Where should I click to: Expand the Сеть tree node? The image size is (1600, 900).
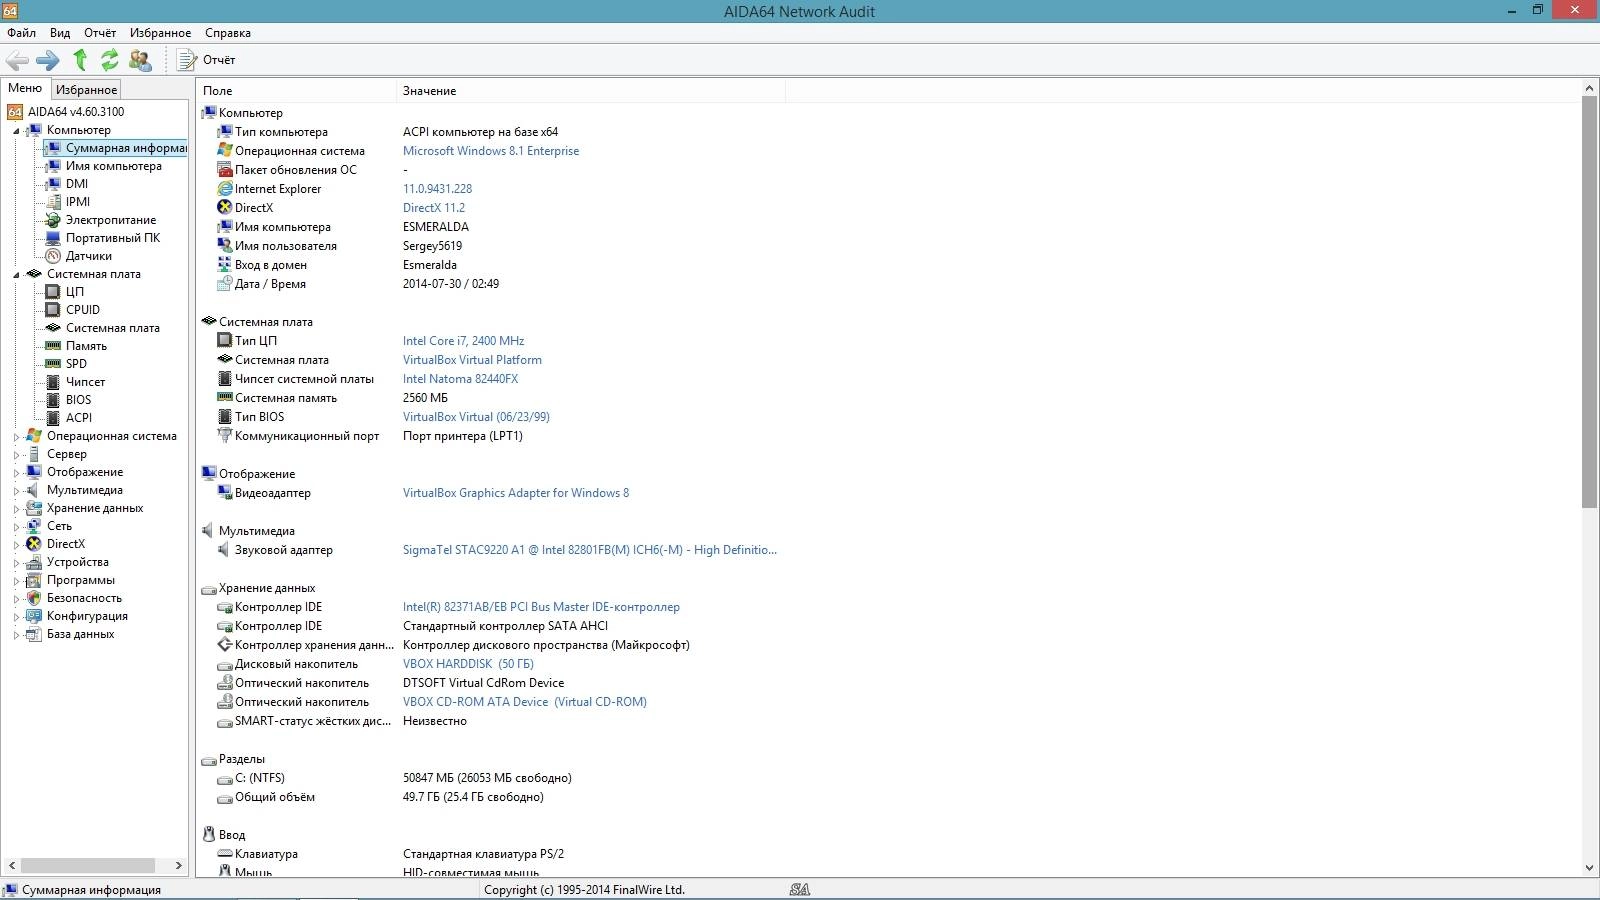16,527
